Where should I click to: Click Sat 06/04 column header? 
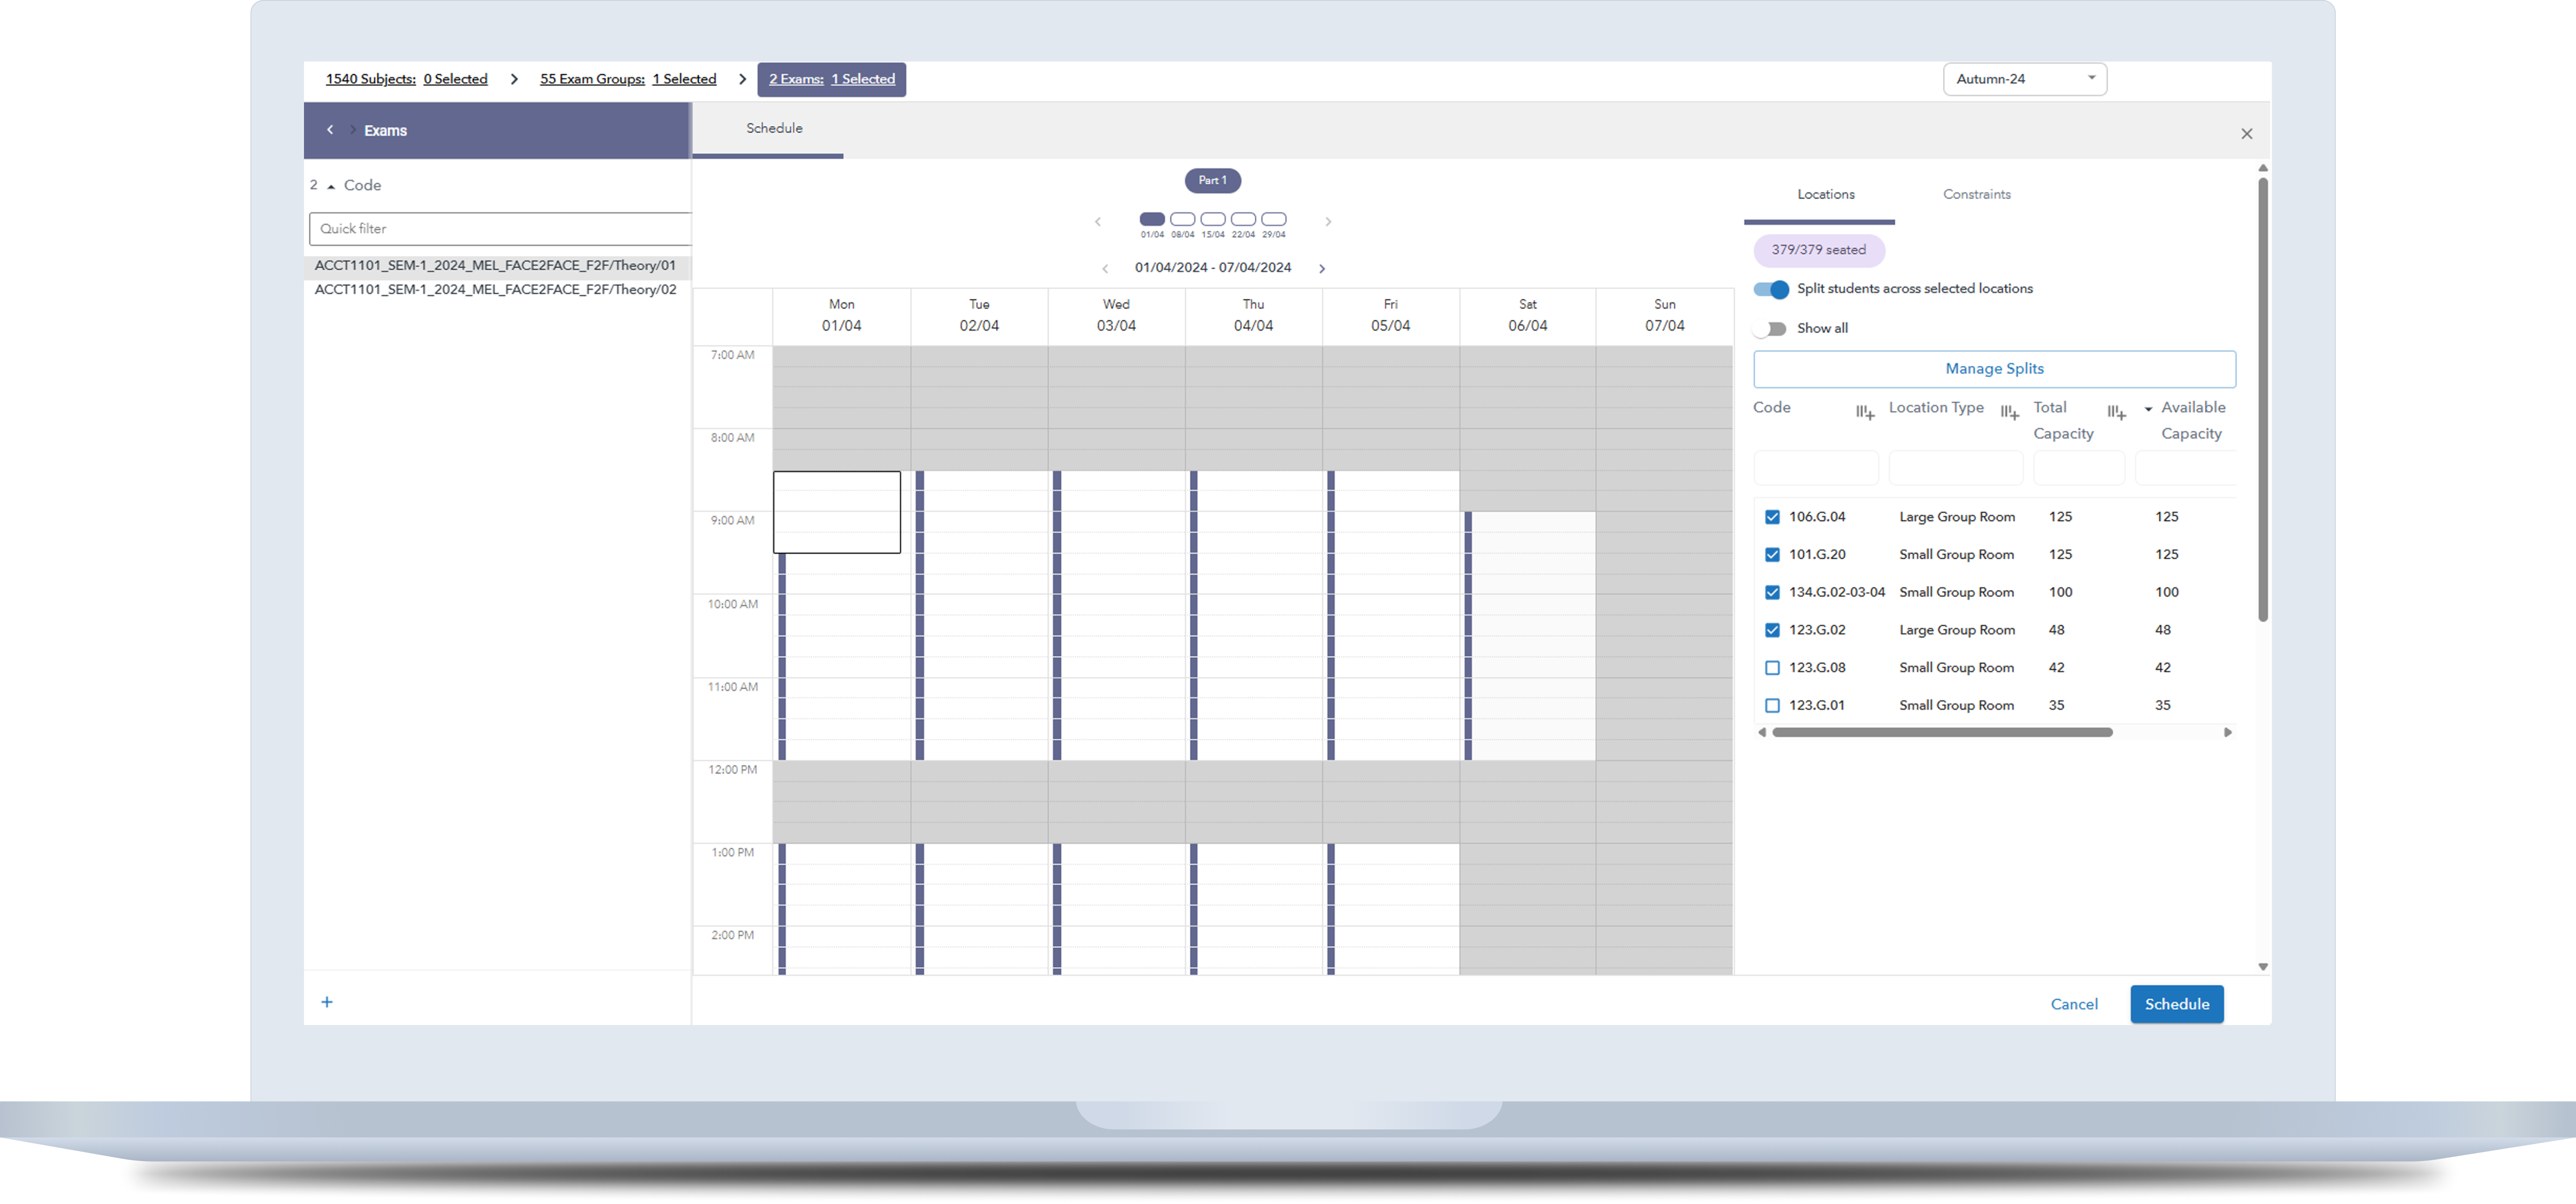[1527, 315]
